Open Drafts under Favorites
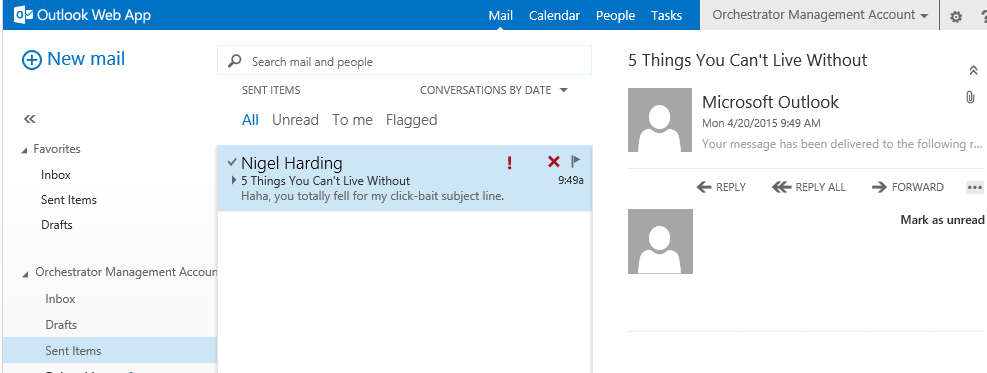Viewport: 987px width, 373px height. pyautogui.click(x=57, y=225)
